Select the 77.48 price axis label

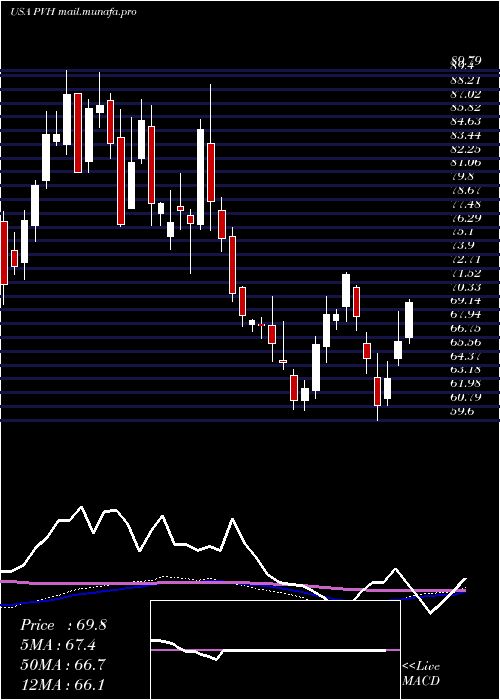465,204
